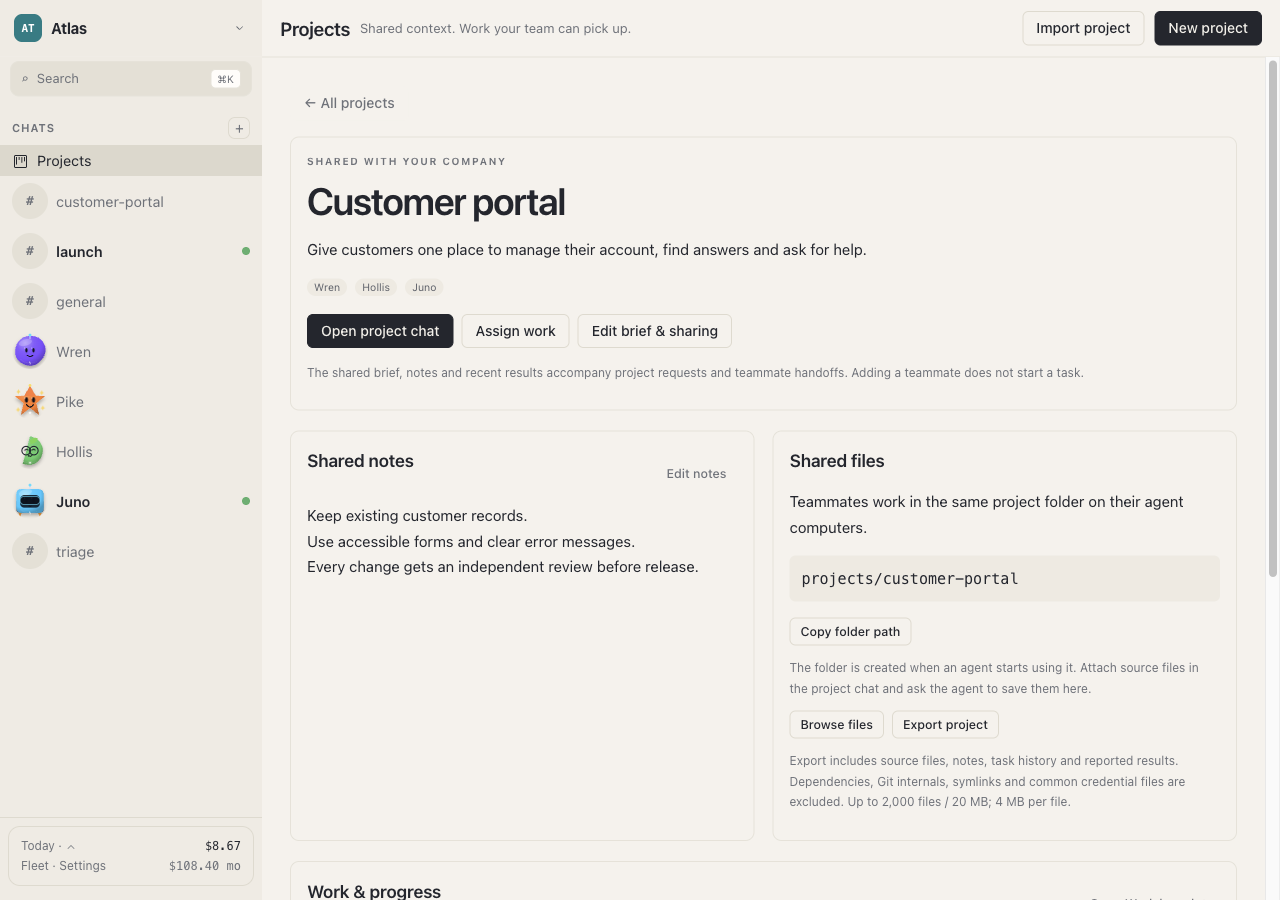Focus the sidebar Search field
Image resolution: width=1280 pixels, height=900 pixels.
tap(131, 79)
